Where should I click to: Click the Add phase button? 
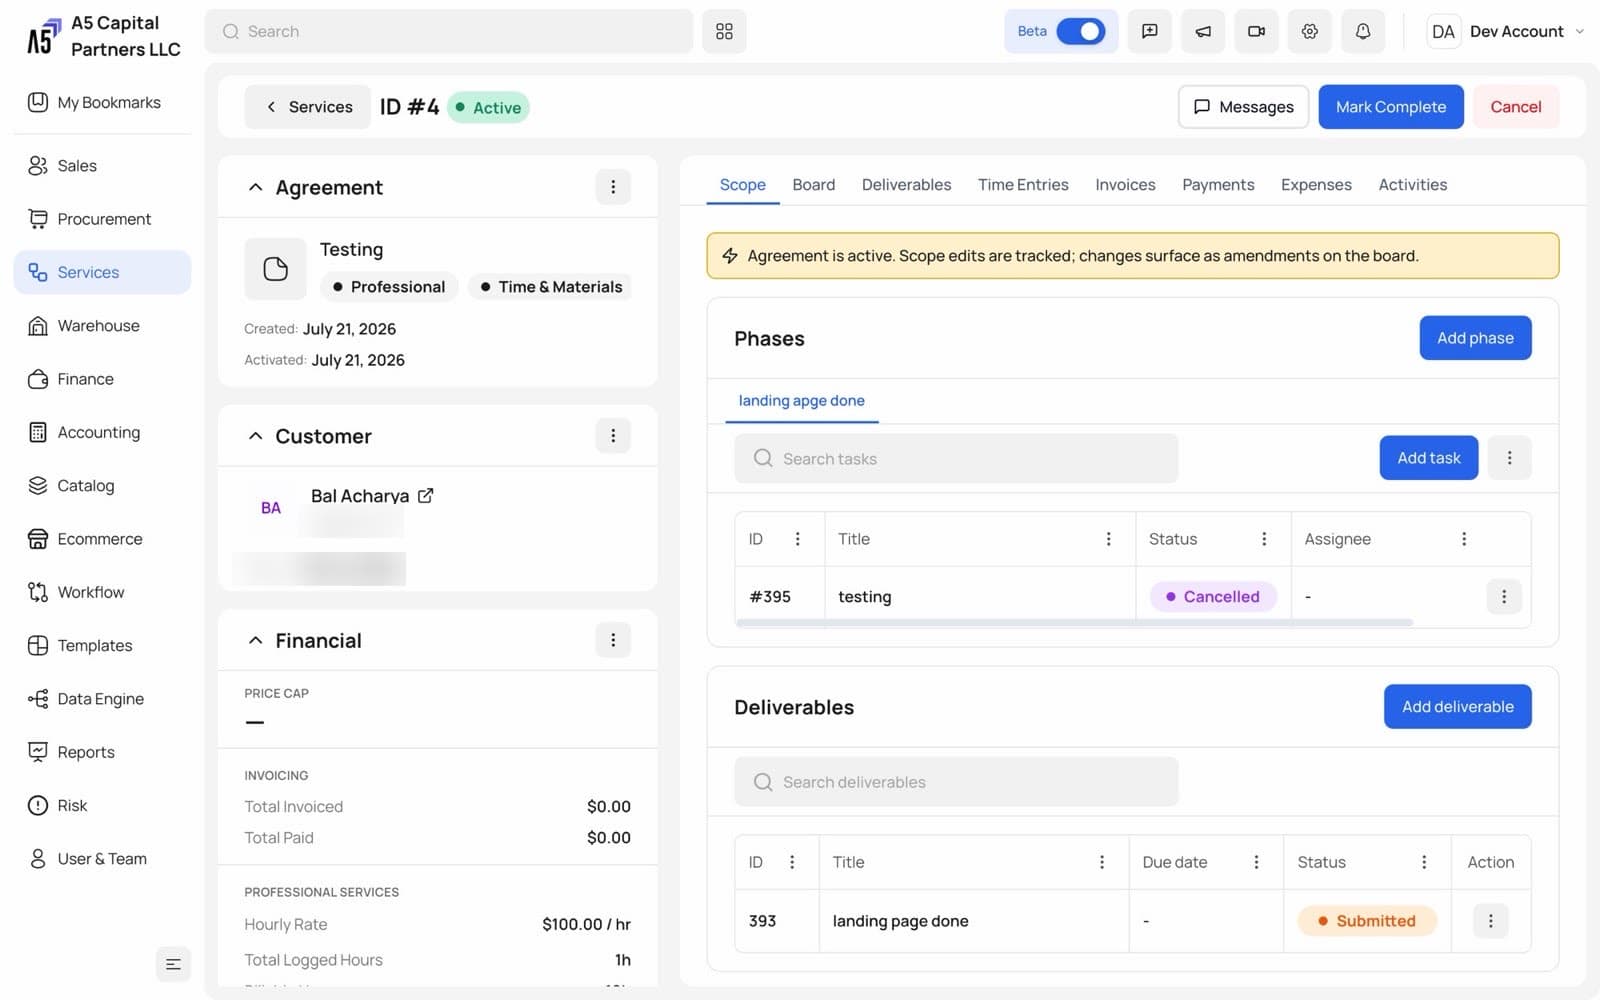1475,338
